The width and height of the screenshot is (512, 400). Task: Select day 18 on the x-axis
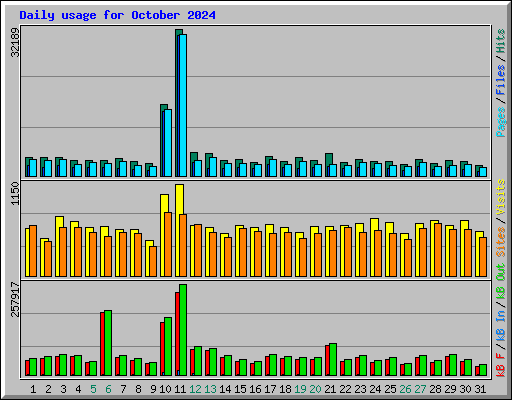285,389
